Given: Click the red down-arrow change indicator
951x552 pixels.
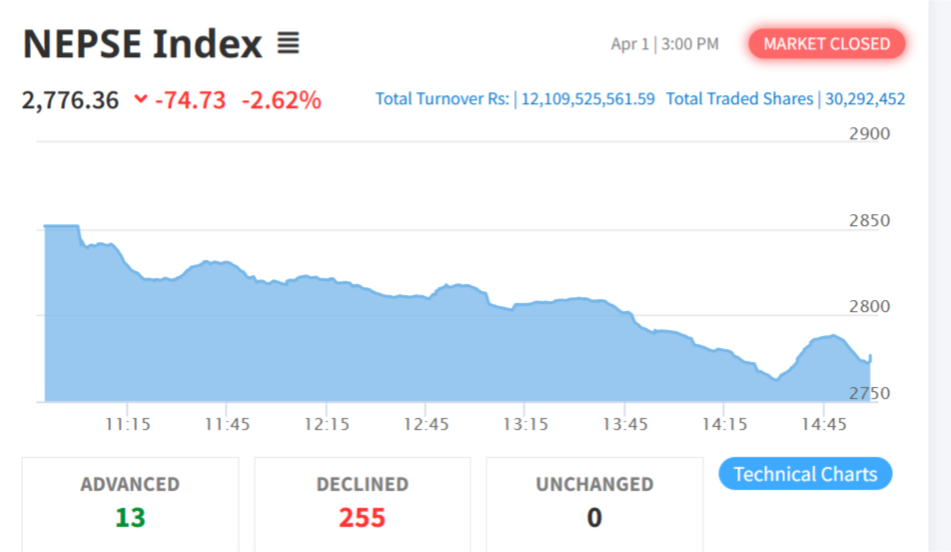Looking at the screenshot, I should pyautogui.click(x=140, y=99).
